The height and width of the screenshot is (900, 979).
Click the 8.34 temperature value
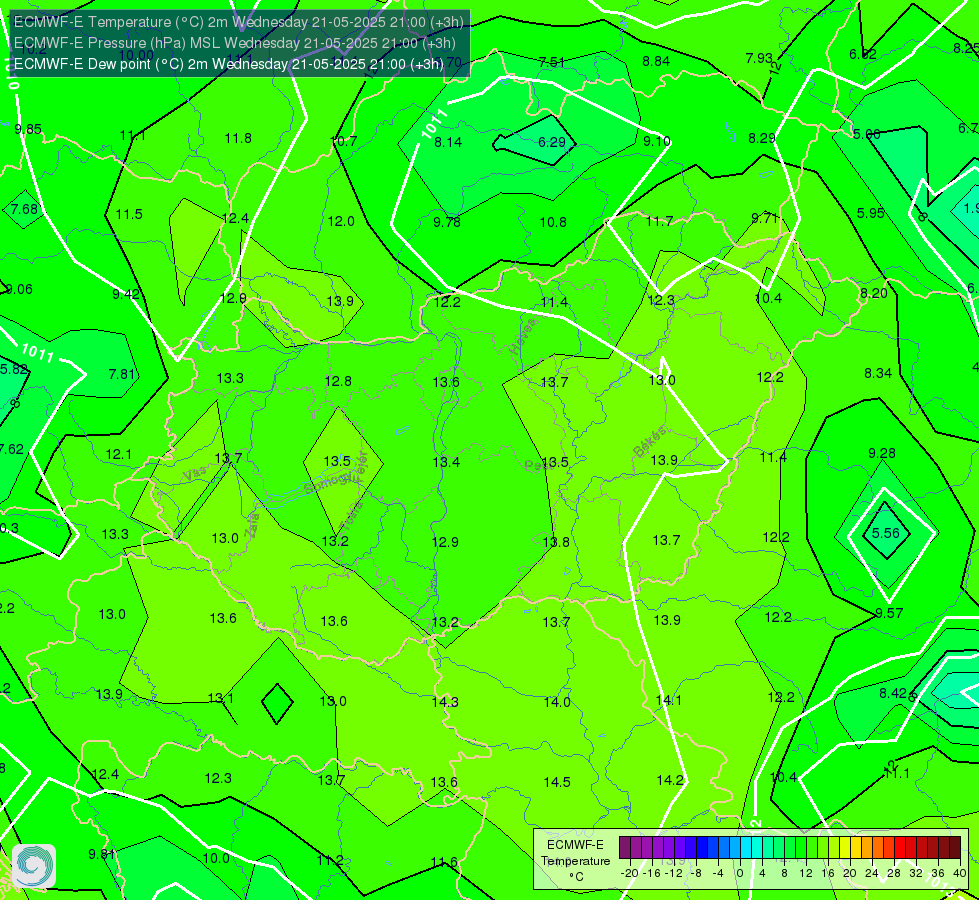point(878,373)
